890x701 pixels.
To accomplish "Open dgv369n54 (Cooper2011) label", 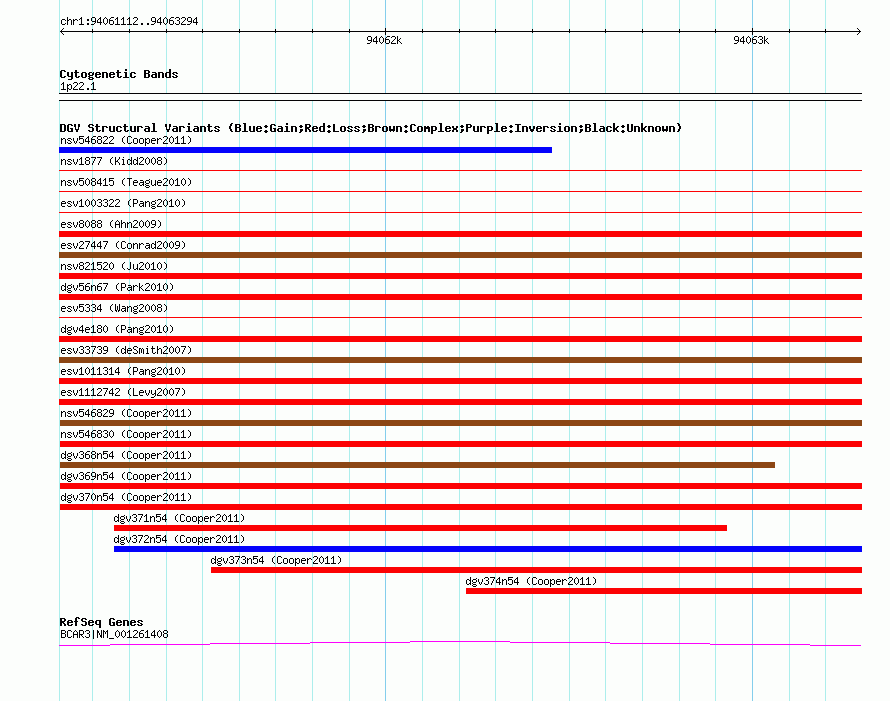I will tap(126, 476).
